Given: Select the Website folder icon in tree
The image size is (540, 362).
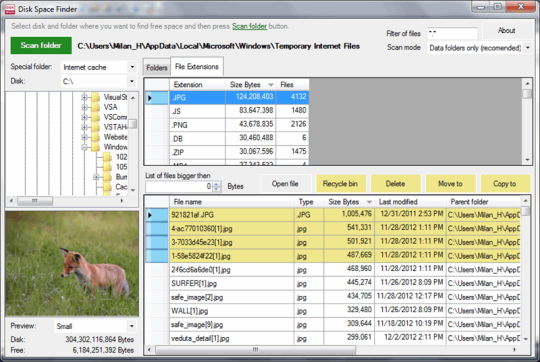Looking at the screenshot, I should tap(96, 137).
